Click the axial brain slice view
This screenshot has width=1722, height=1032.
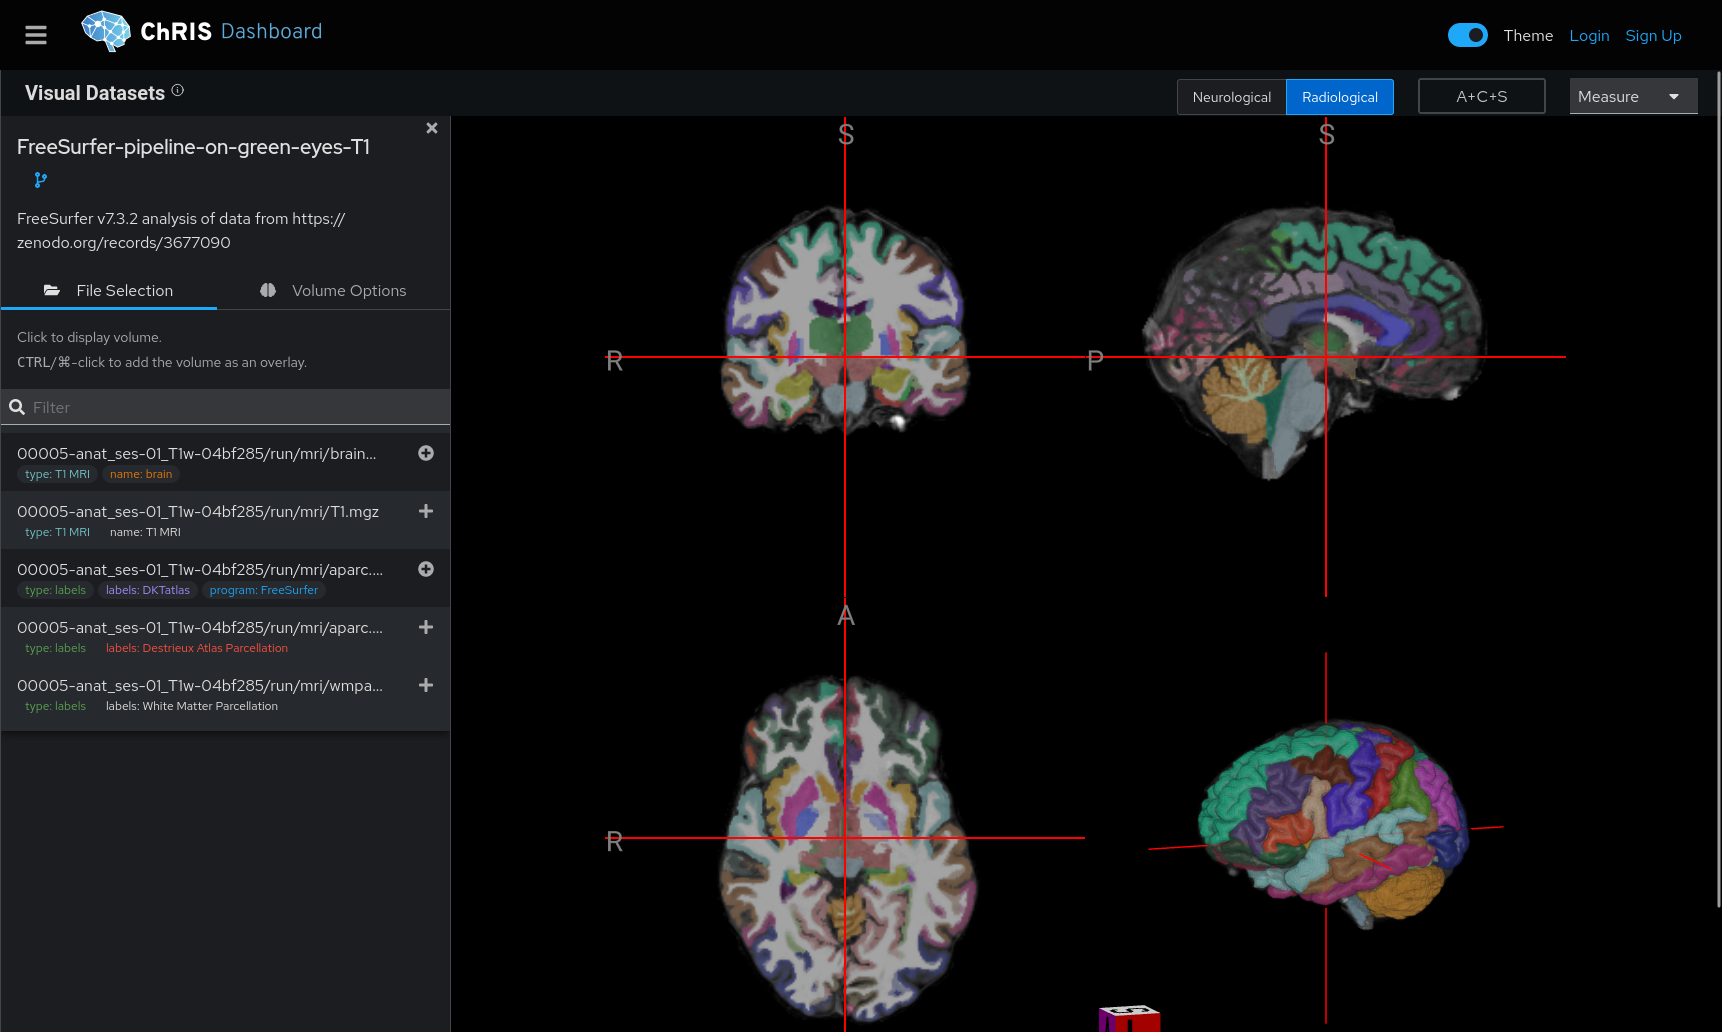point(846,848)
